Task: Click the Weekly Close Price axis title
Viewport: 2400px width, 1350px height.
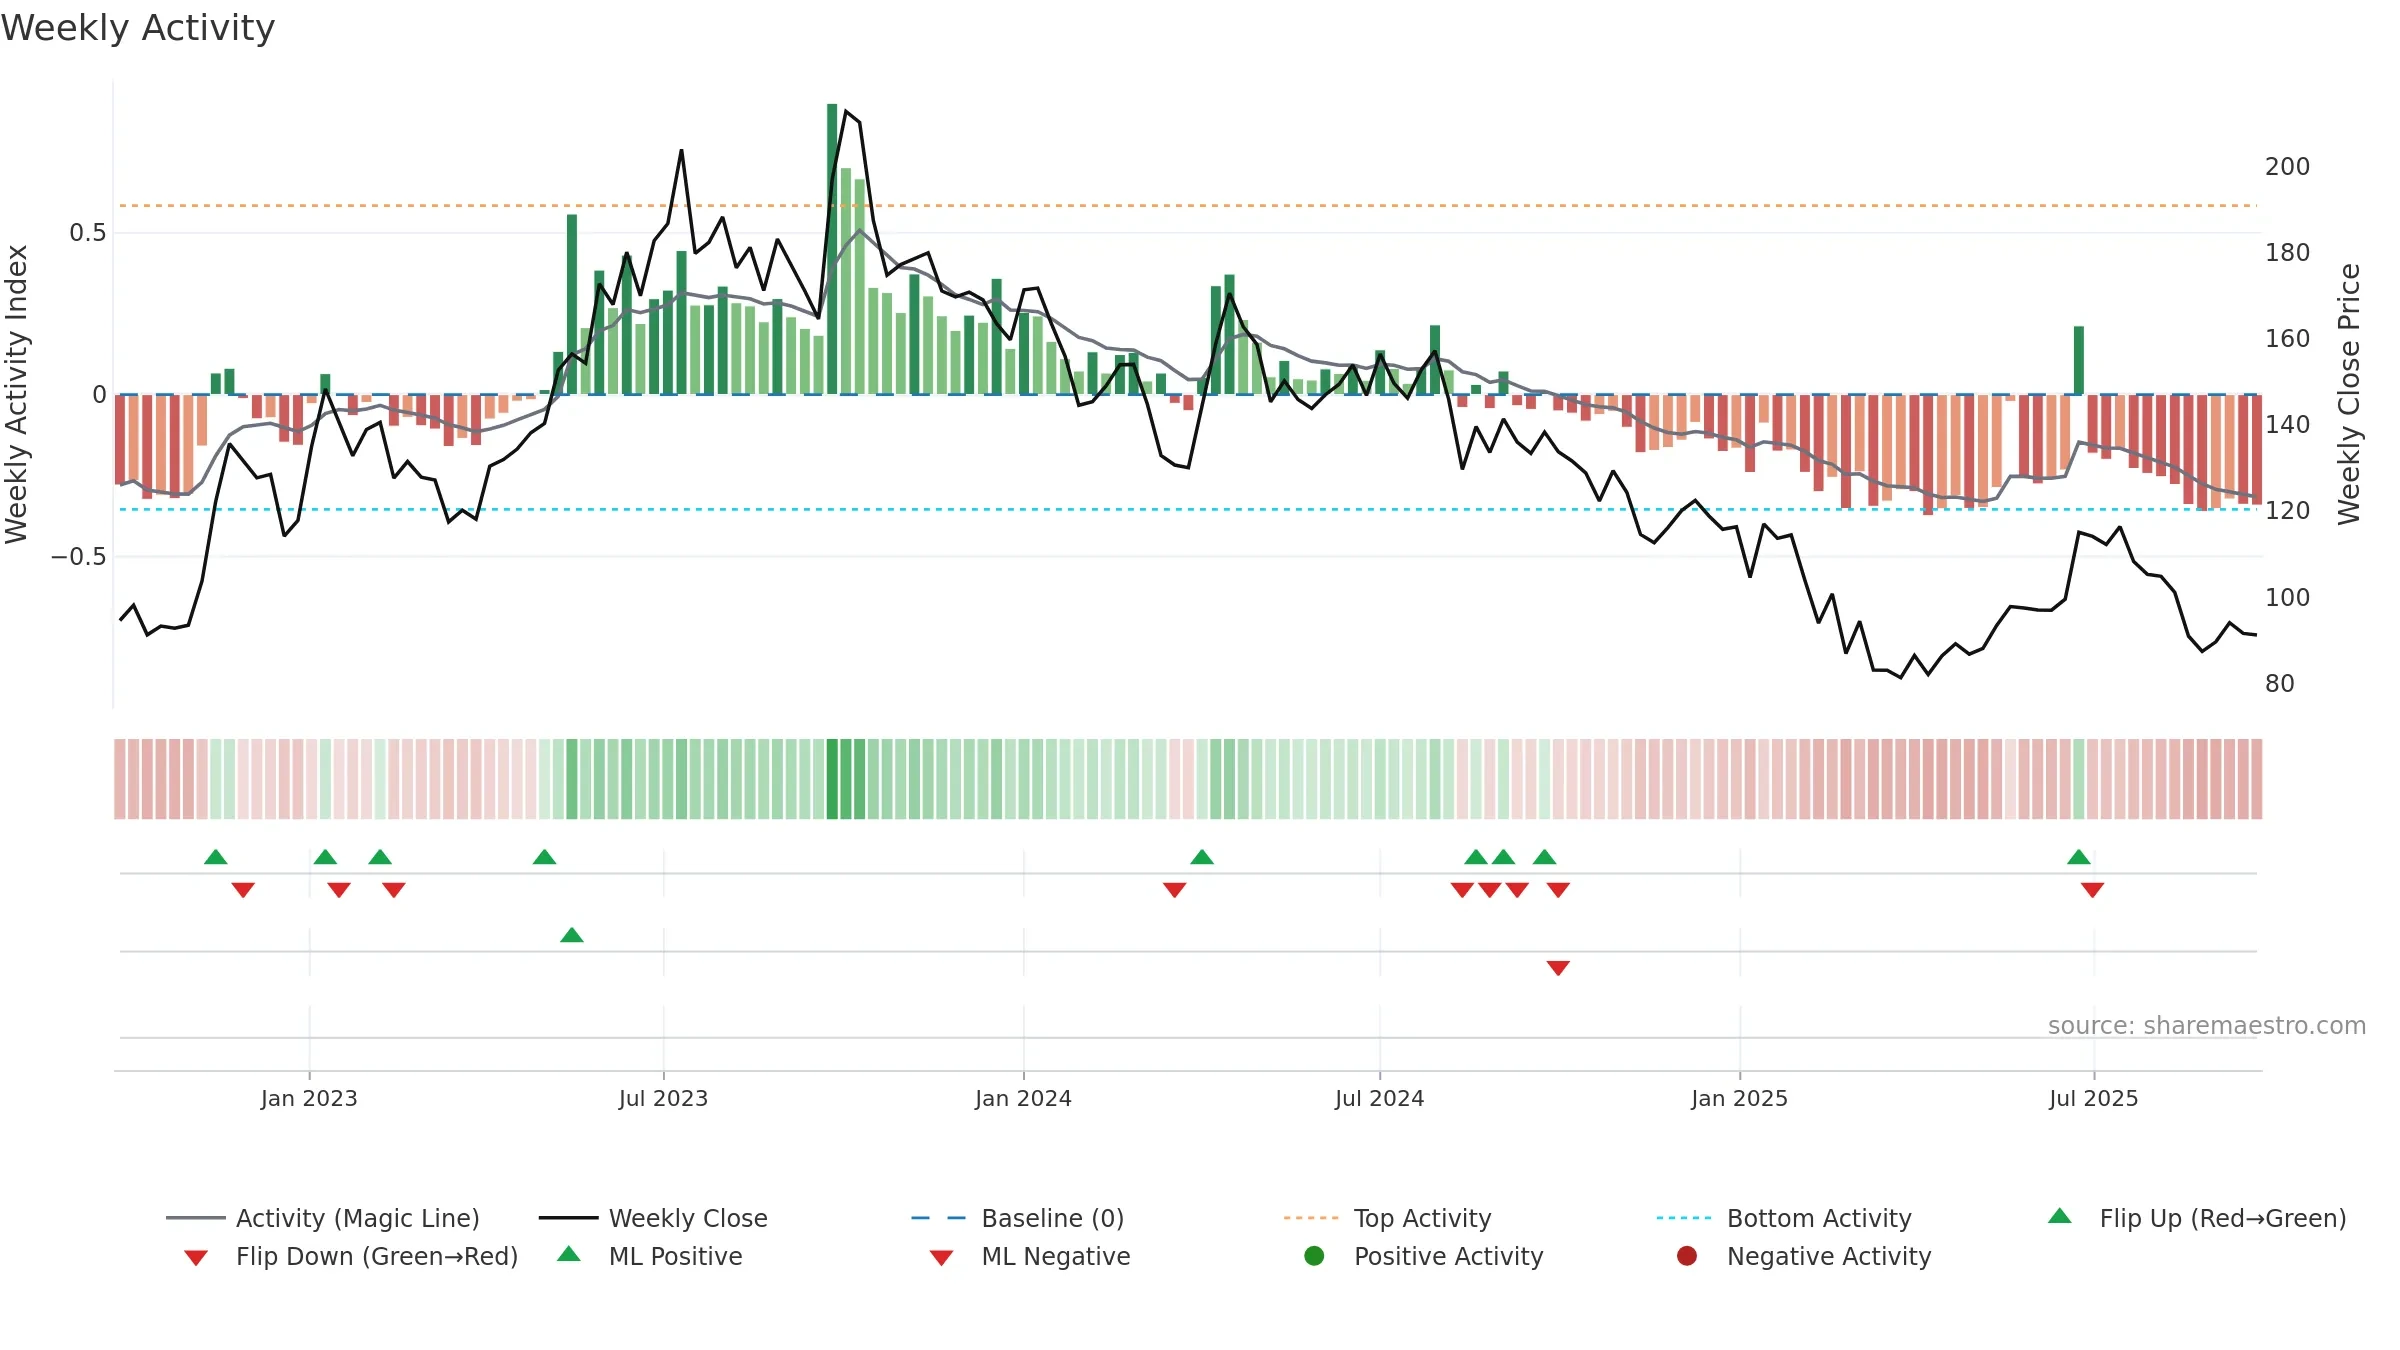Action: coord(2349,394)
